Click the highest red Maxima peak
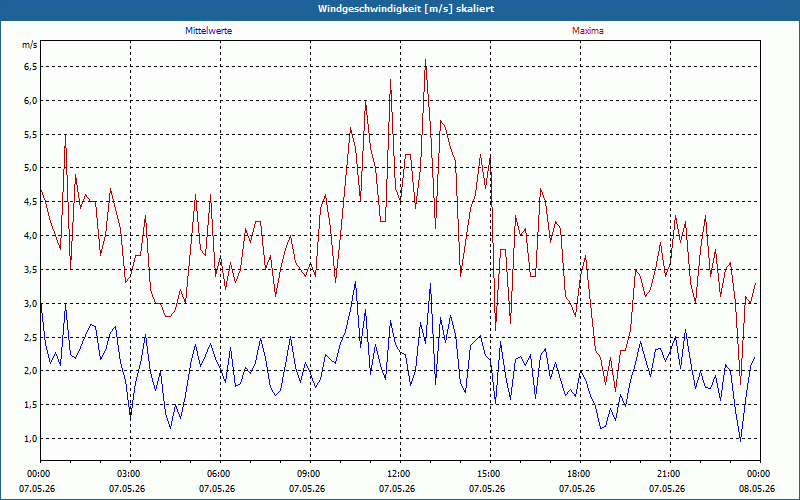This screenshot has width=800, height=500. coord(426,60)
